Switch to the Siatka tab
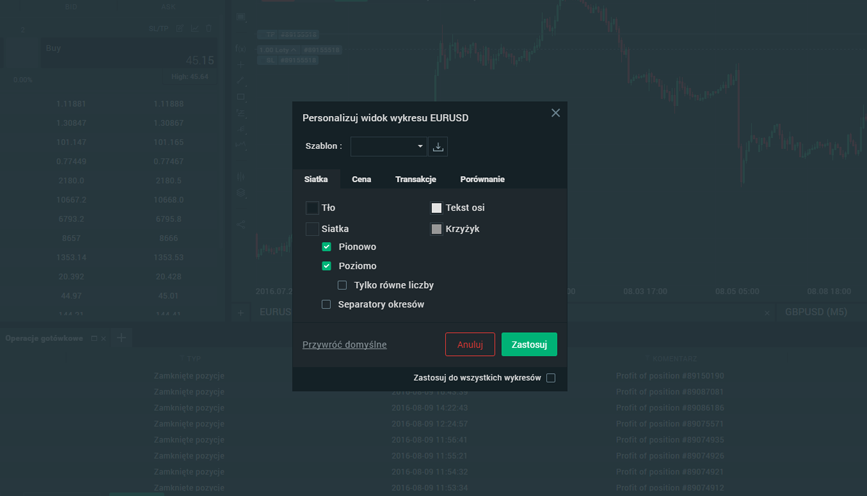 [316, 179]
